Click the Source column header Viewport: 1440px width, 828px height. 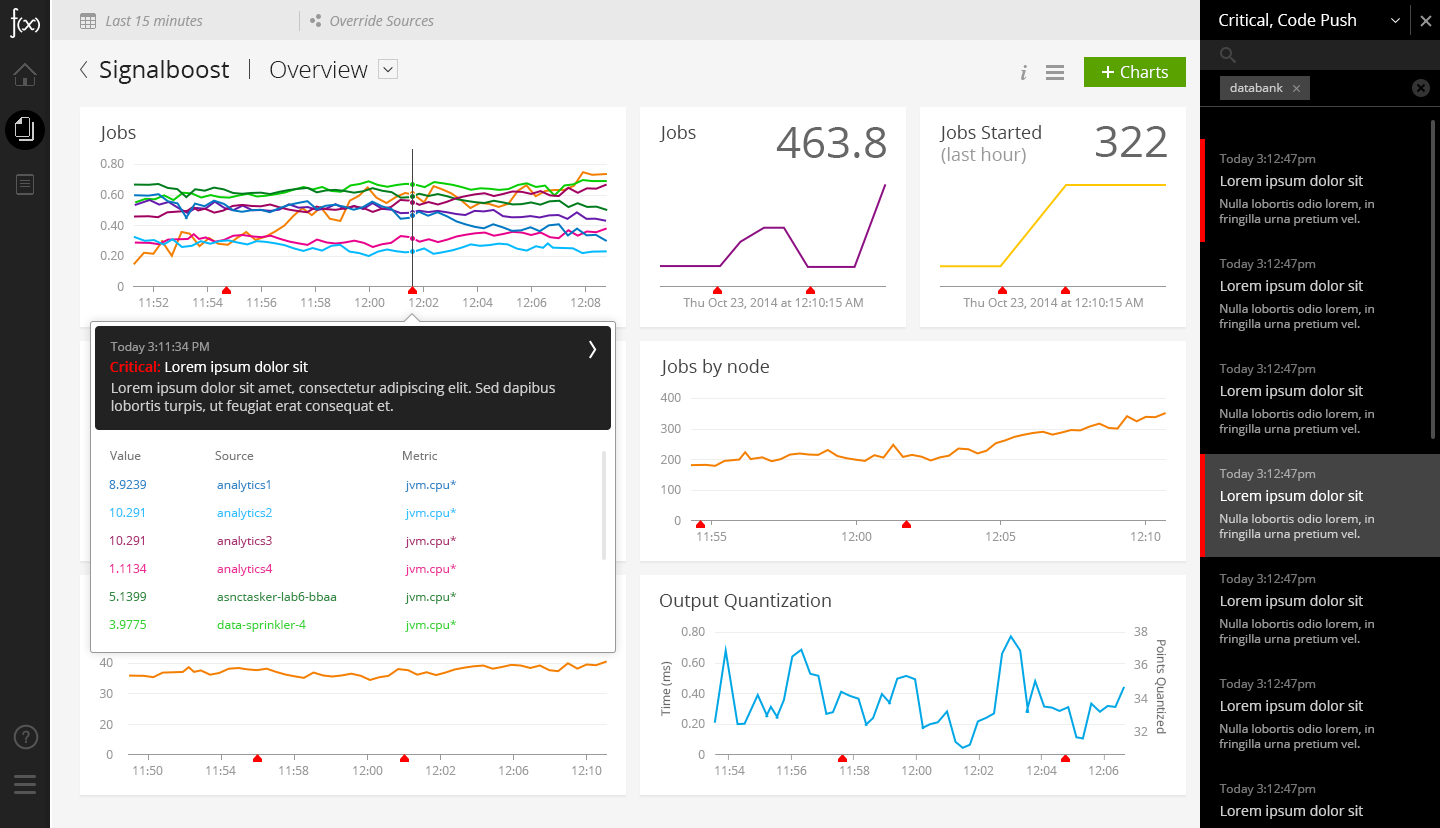(234, 456)
